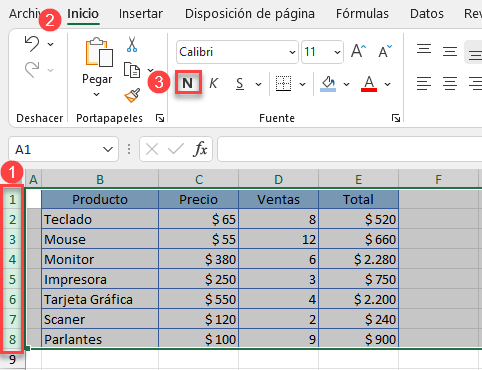This screenshot has width=482, height=370.
Task: Expand the Name Box A1 dropdown
Action: (x=108, y=149)
